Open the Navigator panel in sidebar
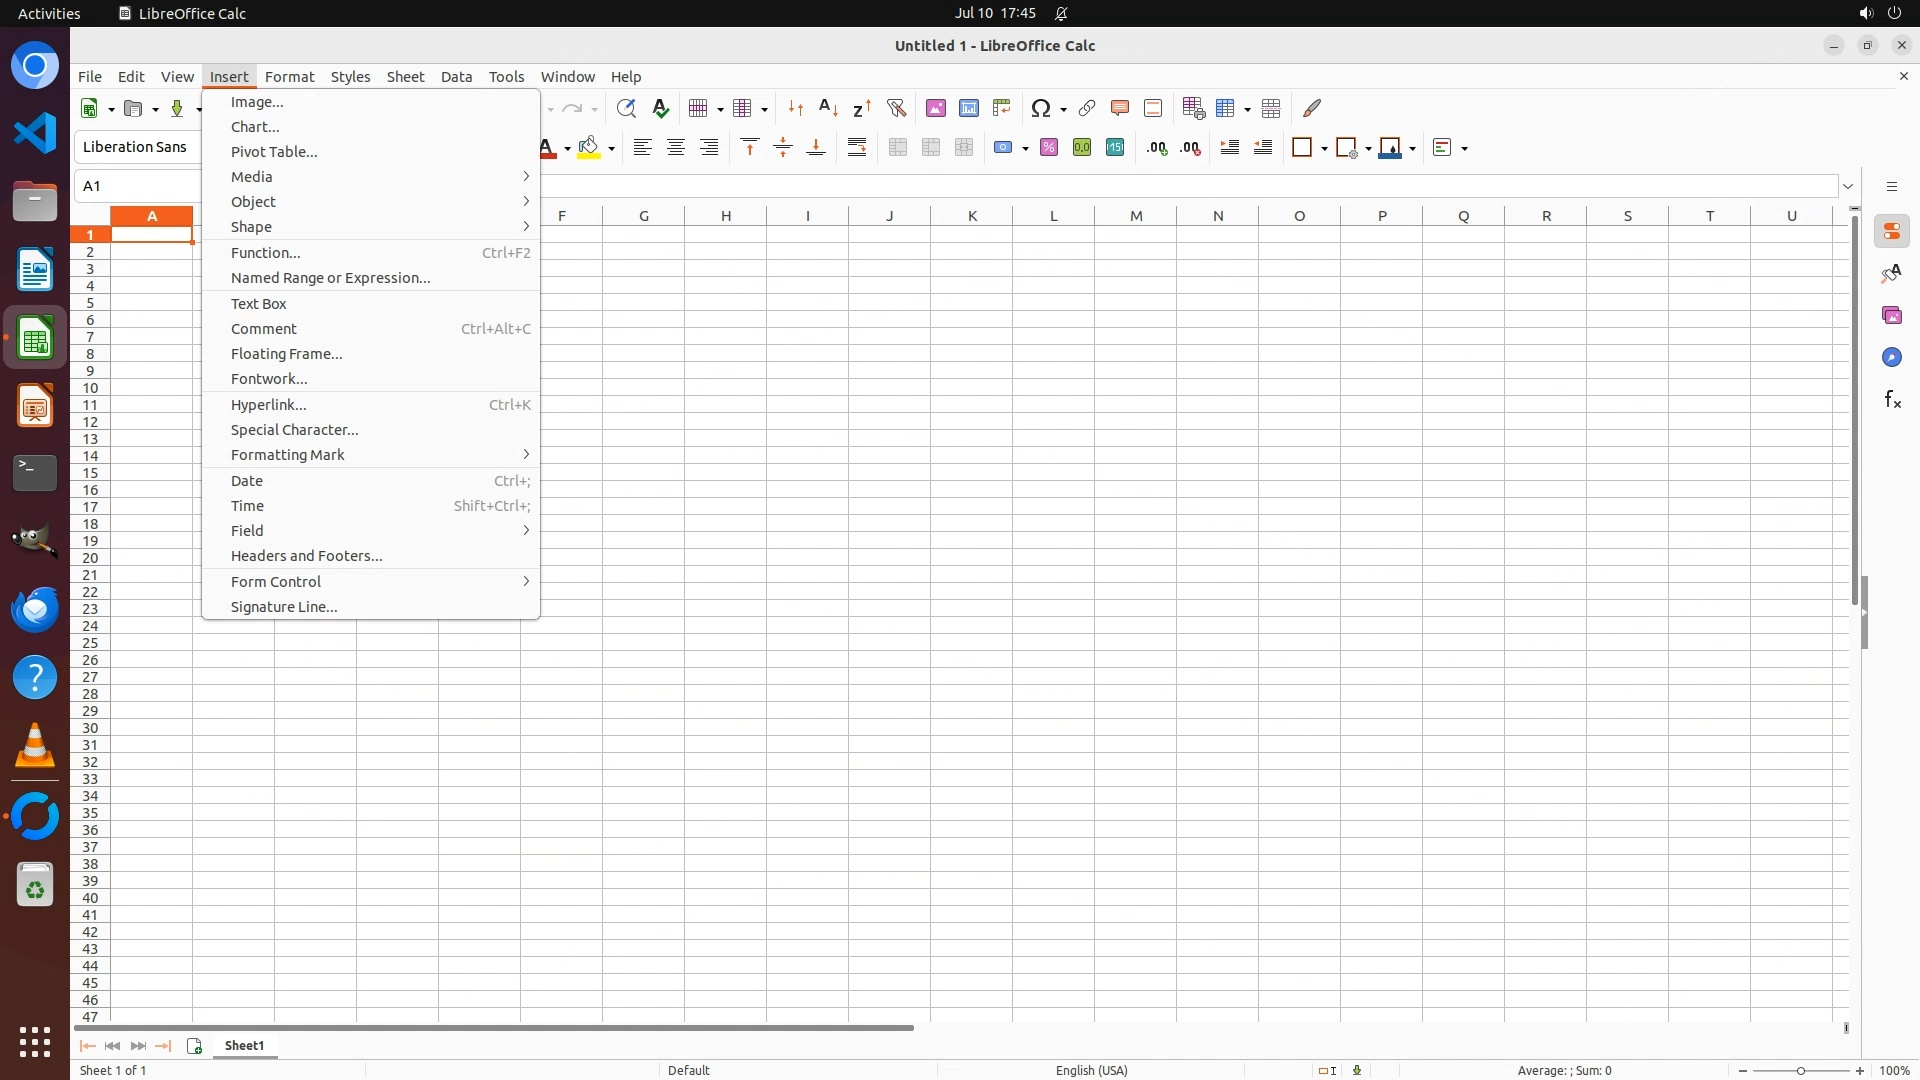Image resolution: width=1920 pixels, height=1080 pixels. 1892,358
